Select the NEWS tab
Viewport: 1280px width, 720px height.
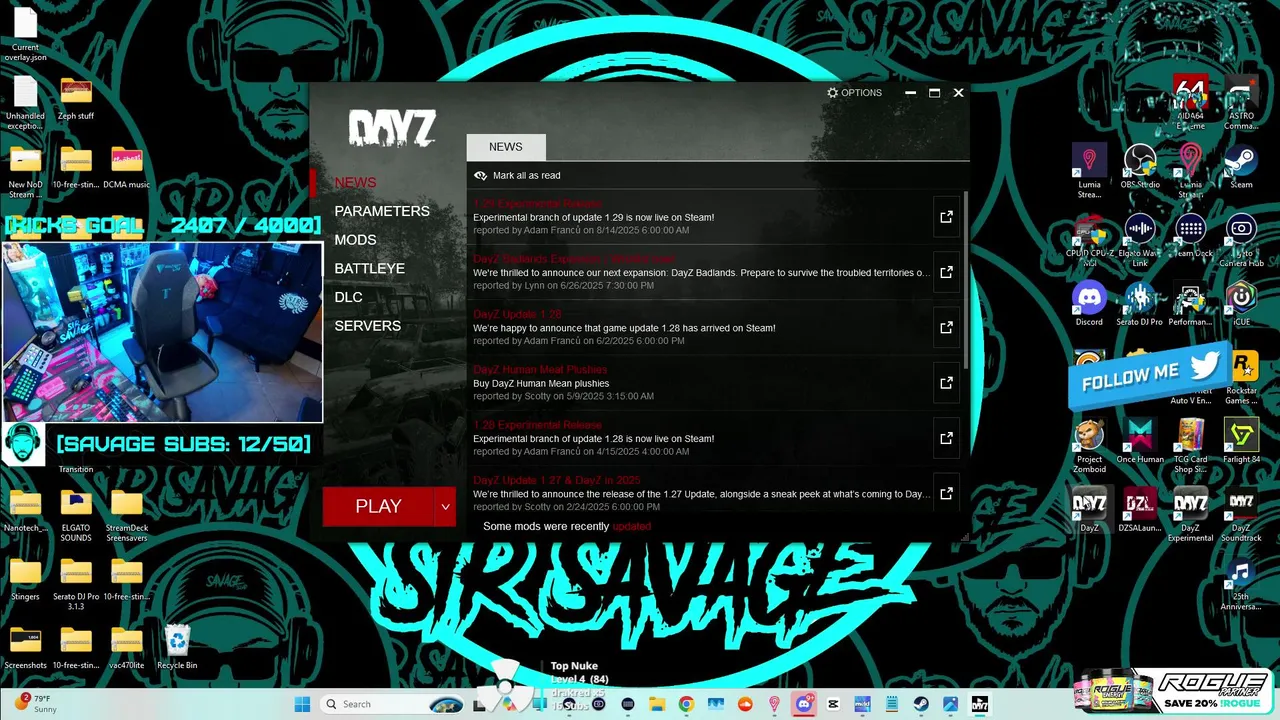(x=506, y=147)
